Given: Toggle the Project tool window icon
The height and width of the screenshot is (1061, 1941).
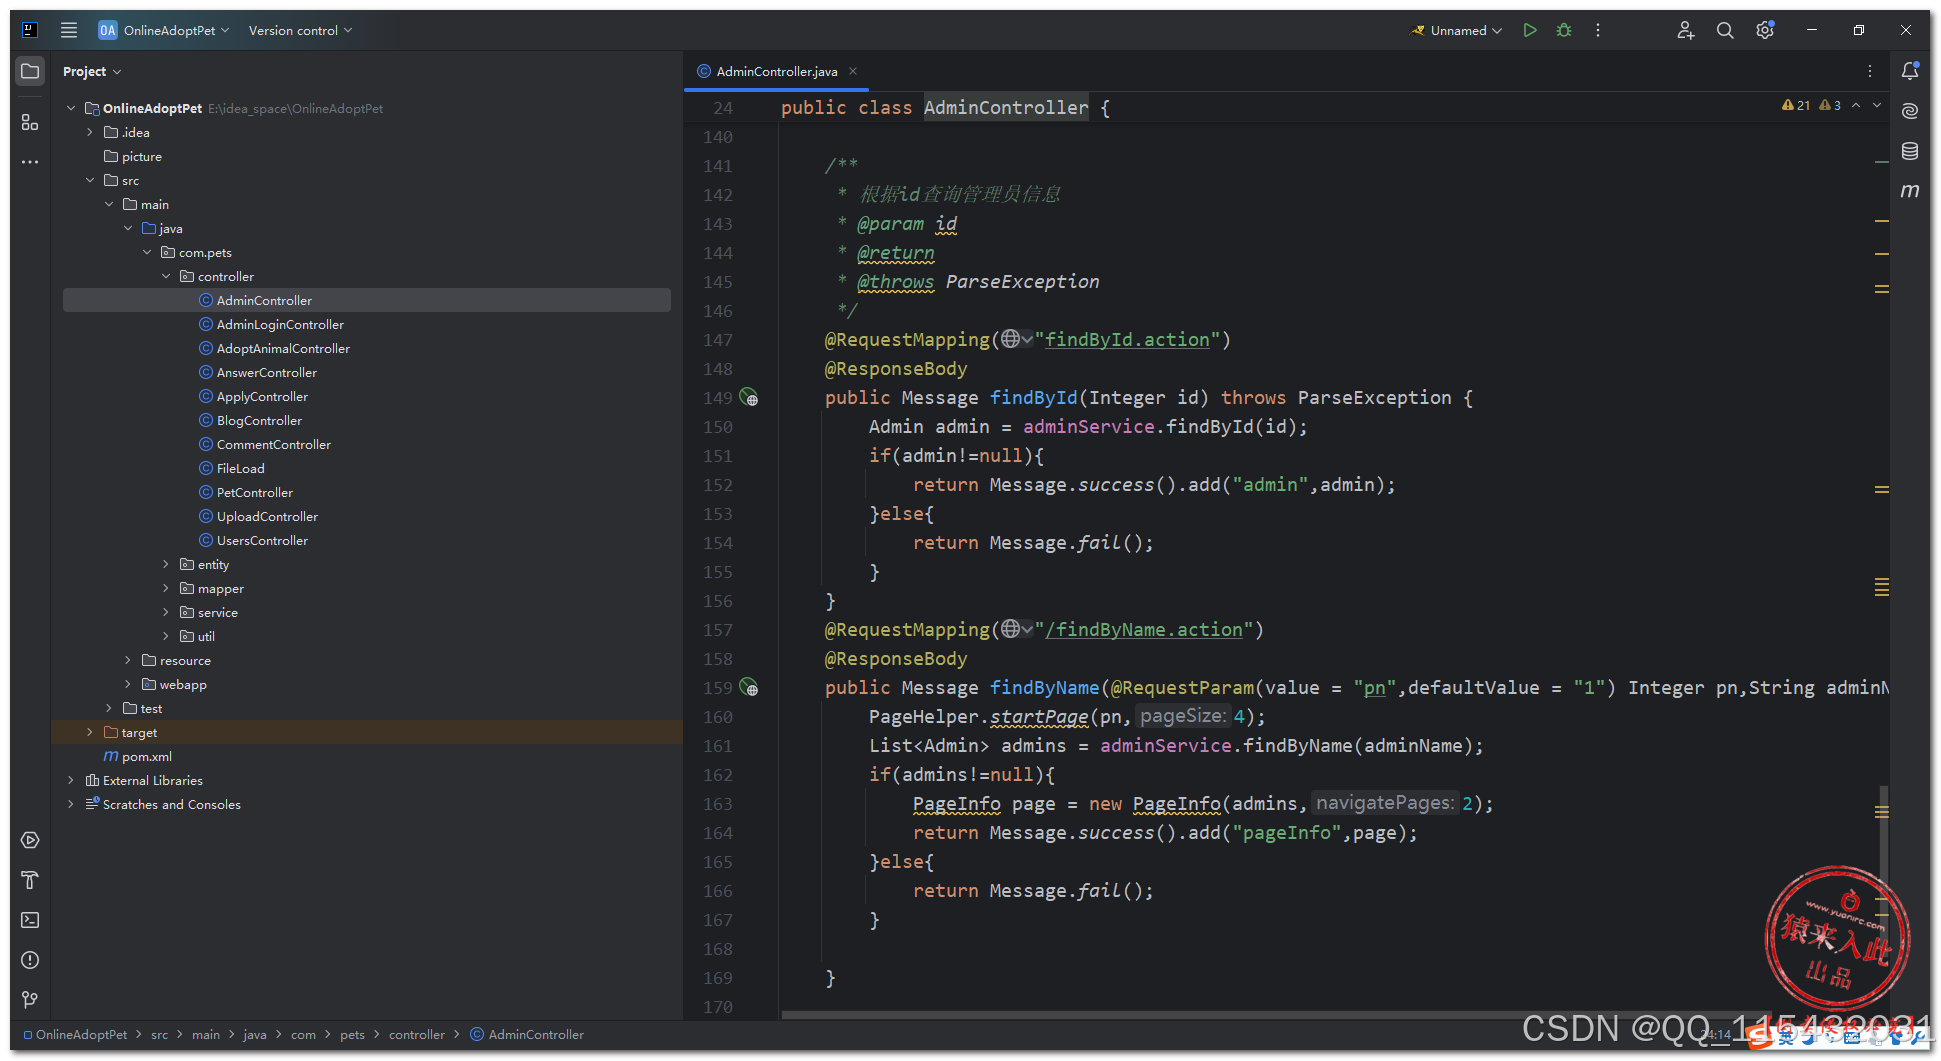Looking at the screenshot, I should 30,71.
